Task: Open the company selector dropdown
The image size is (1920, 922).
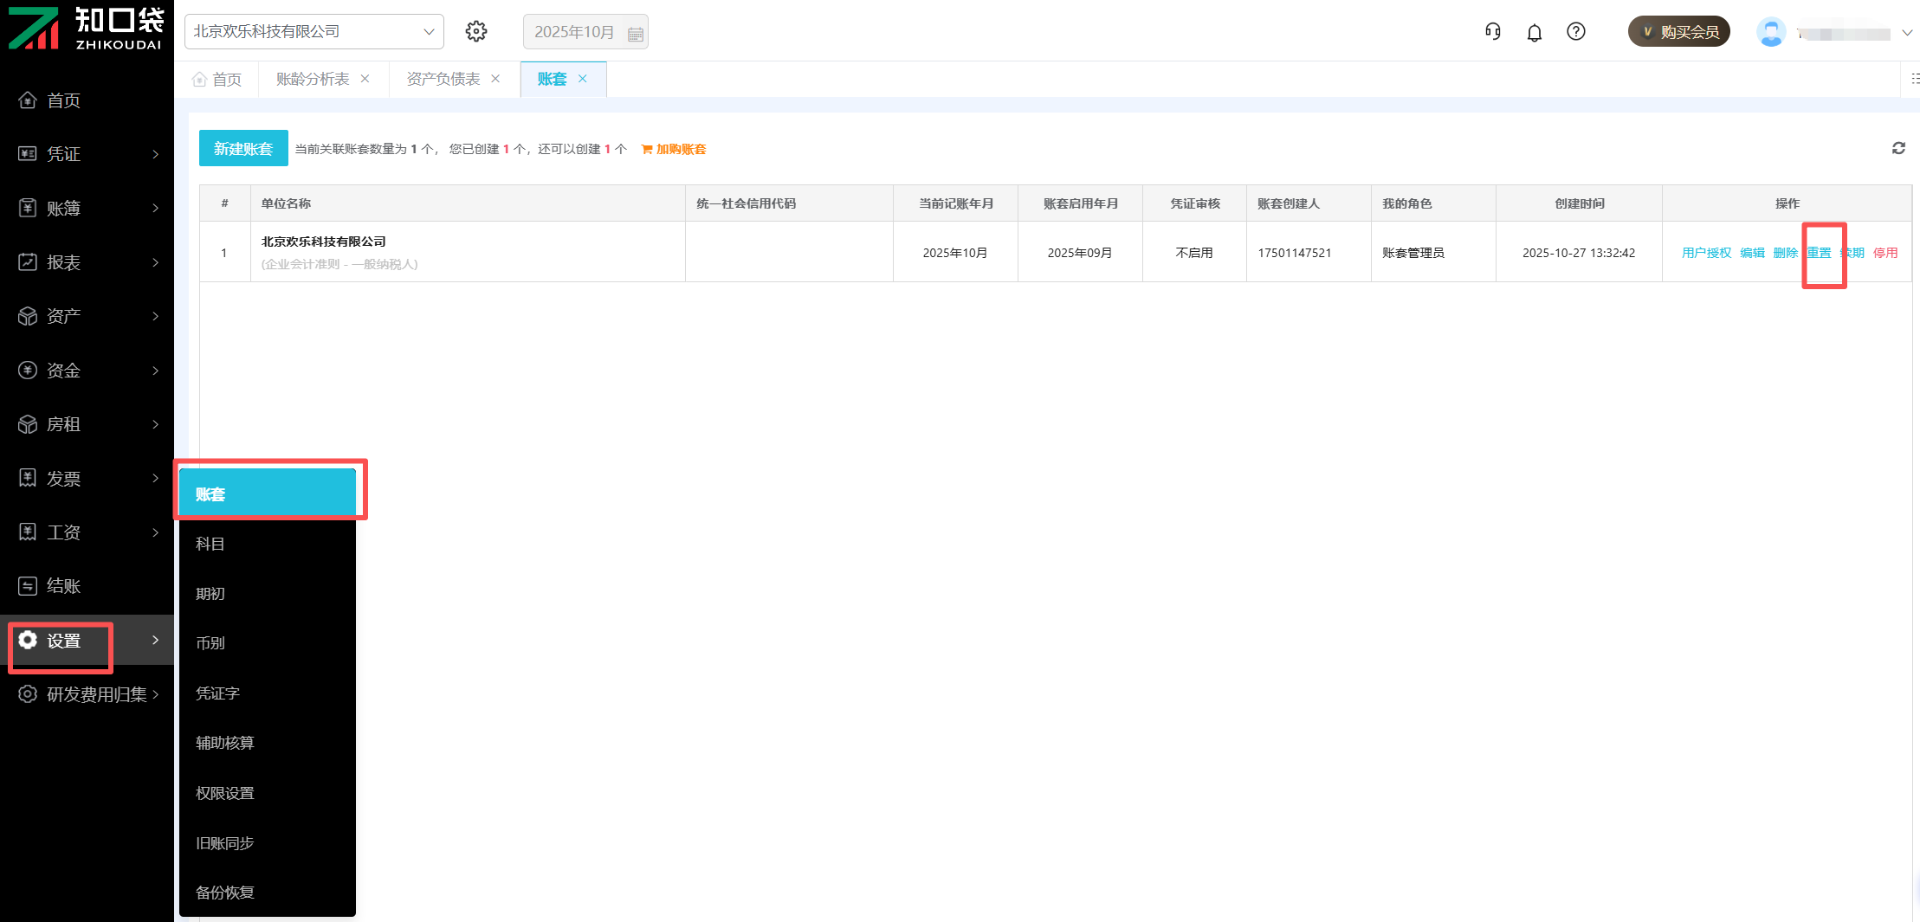Action: (314, 32)
